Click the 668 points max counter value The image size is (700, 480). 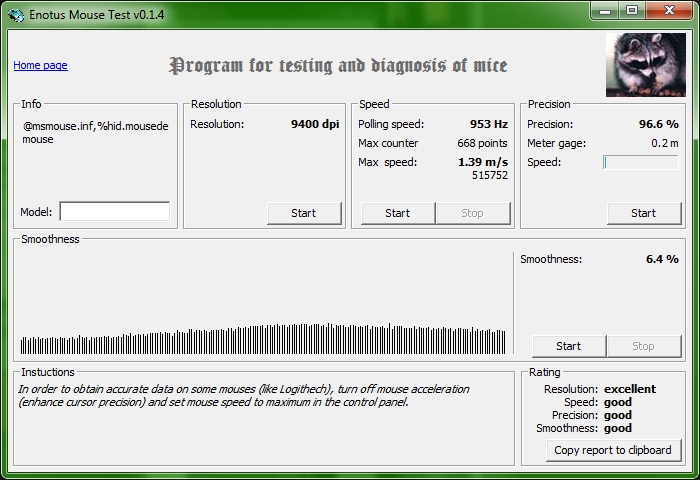pos(482,143)
